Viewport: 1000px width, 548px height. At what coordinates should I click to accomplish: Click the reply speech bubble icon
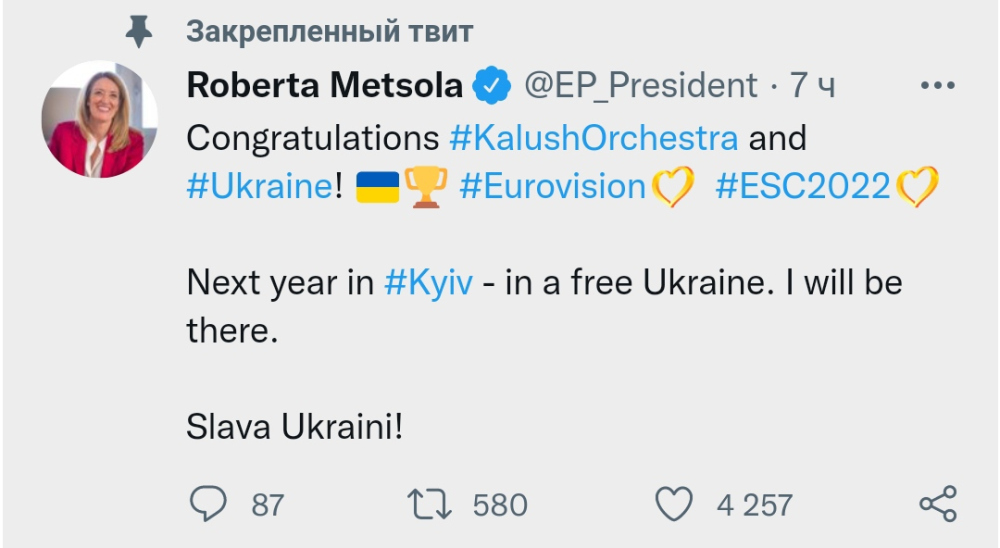[207, 504]
